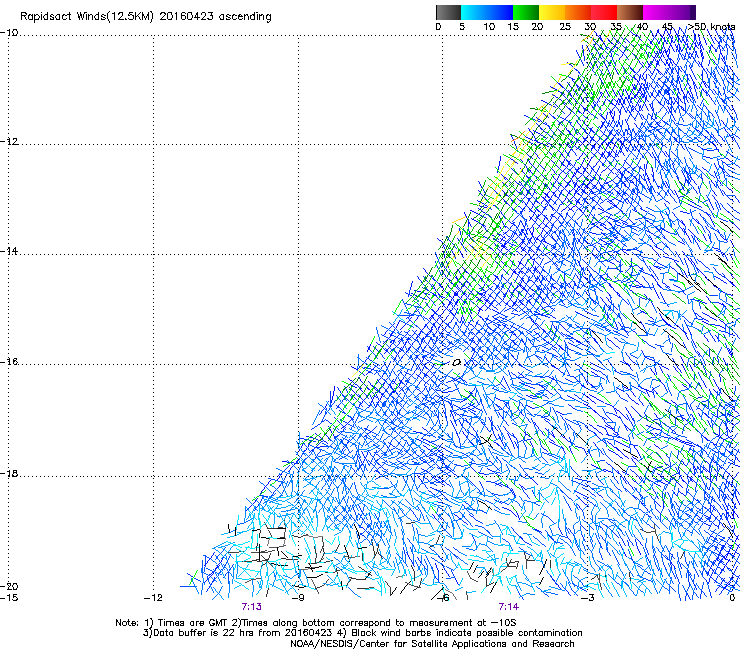Viewport: 740px width, 650px height.
Task: Click the red 30-35 knots legend color
Action: point(604,12)
